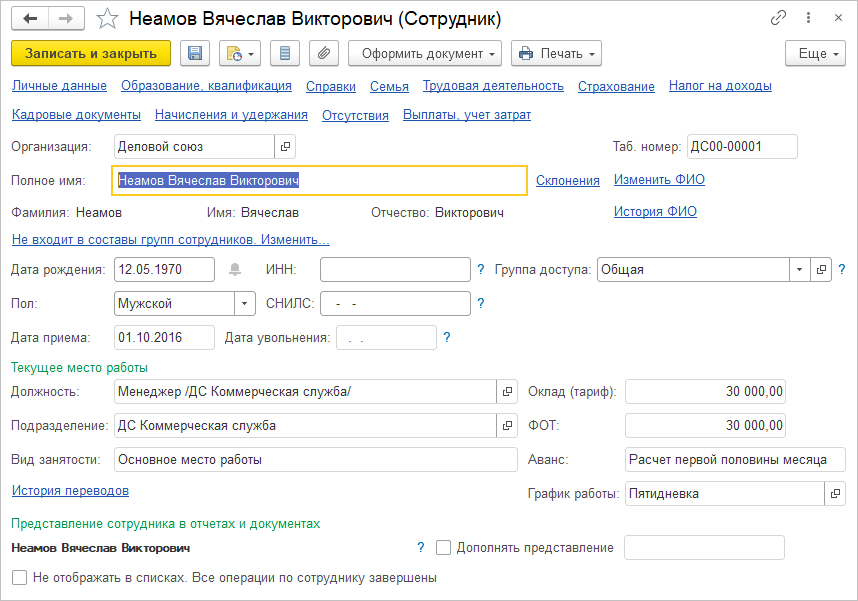Open the Личные данные link
Image resolution: width=858 pixels, height=601 pixels.
coord(59,86)
